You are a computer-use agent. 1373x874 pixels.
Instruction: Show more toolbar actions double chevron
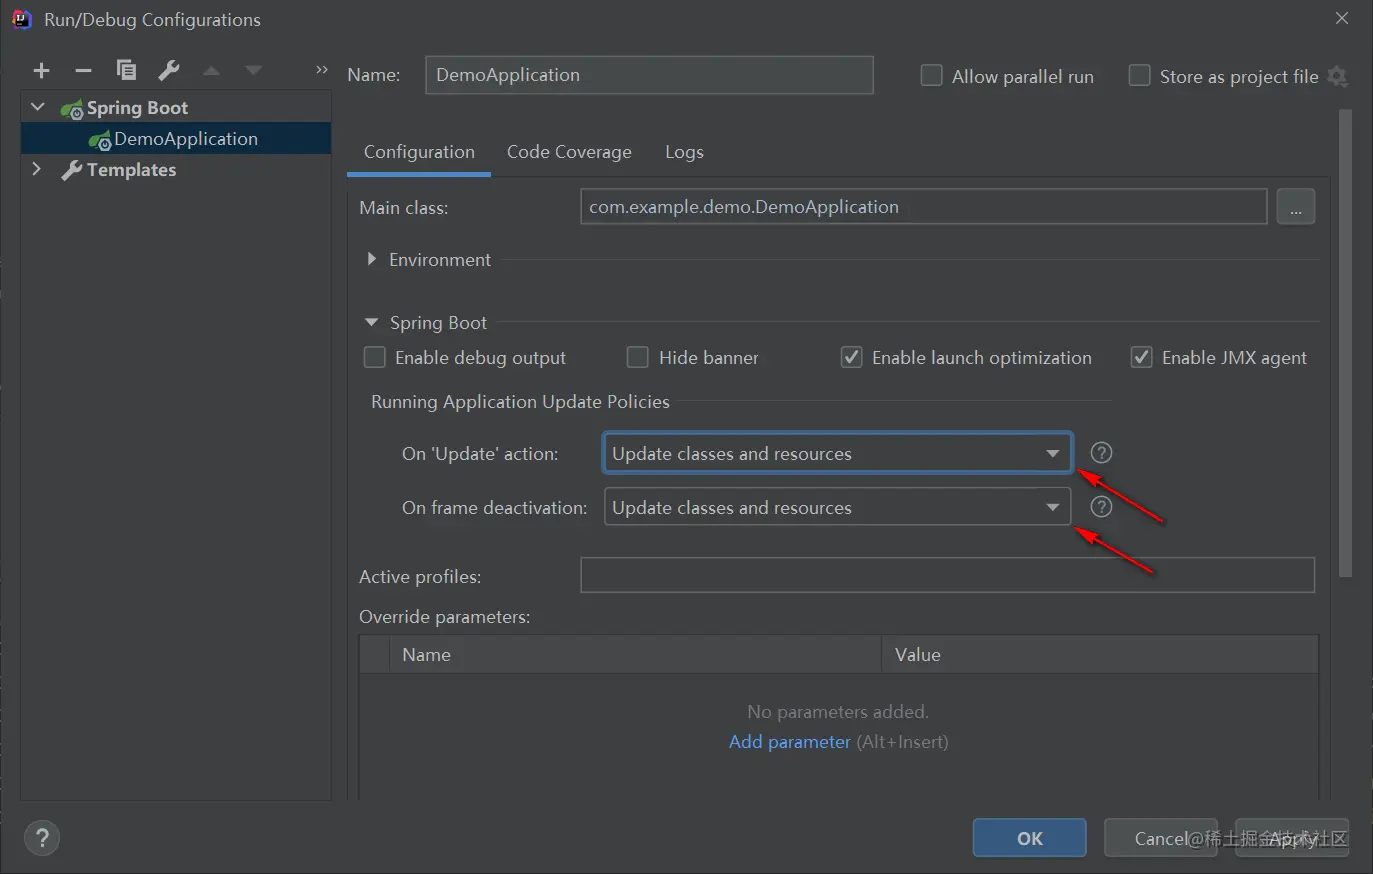(321, 69)
